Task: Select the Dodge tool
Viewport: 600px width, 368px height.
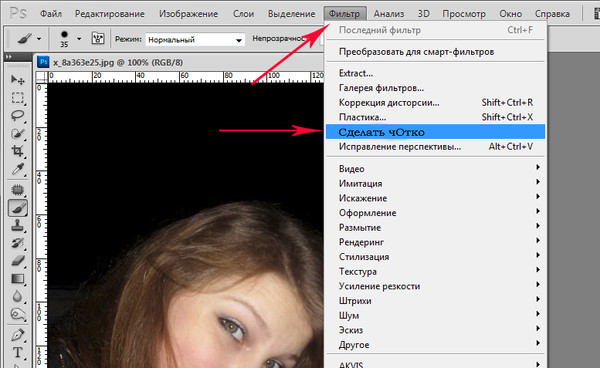Action: coord(18,314)
